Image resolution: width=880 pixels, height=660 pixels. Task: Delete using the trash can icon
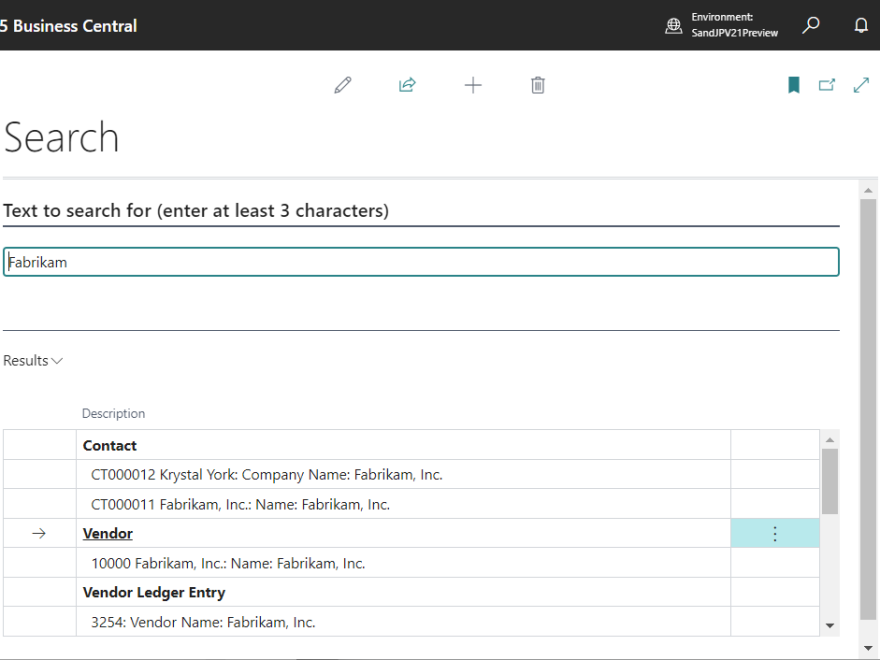click(538, 85)
